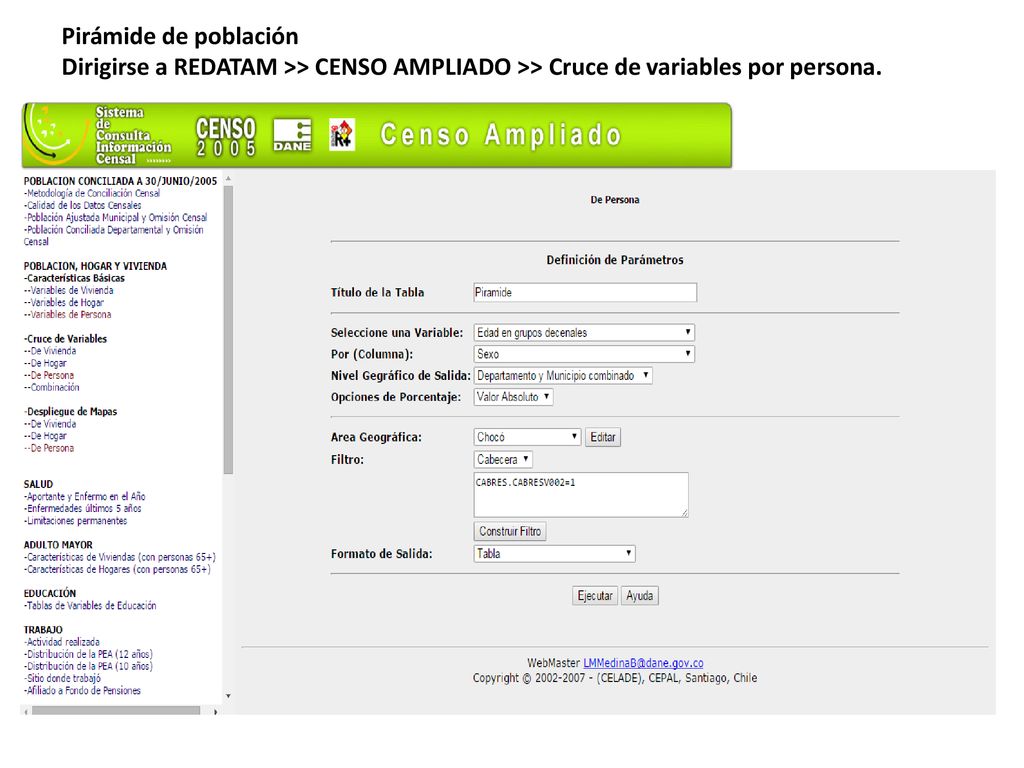Click the Ayuda button
This screenshot has width=1024, height=768.
pyautogui.click(x=639, y=596)
